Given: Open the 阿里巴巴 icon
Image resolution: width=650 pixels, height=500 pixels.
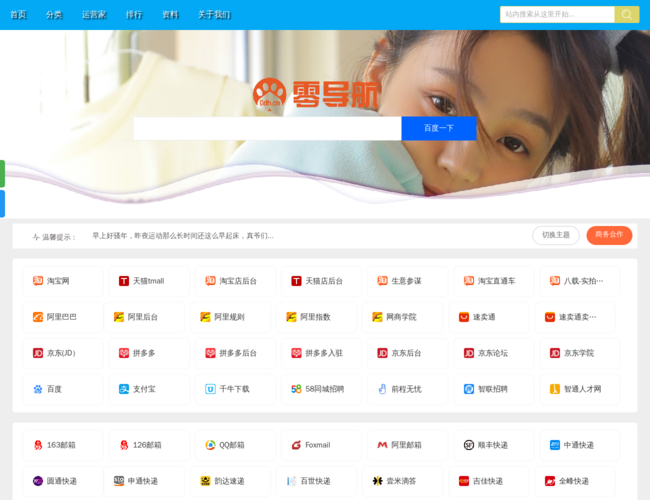Looking at the screenshot, I should [x=38, y=317].
